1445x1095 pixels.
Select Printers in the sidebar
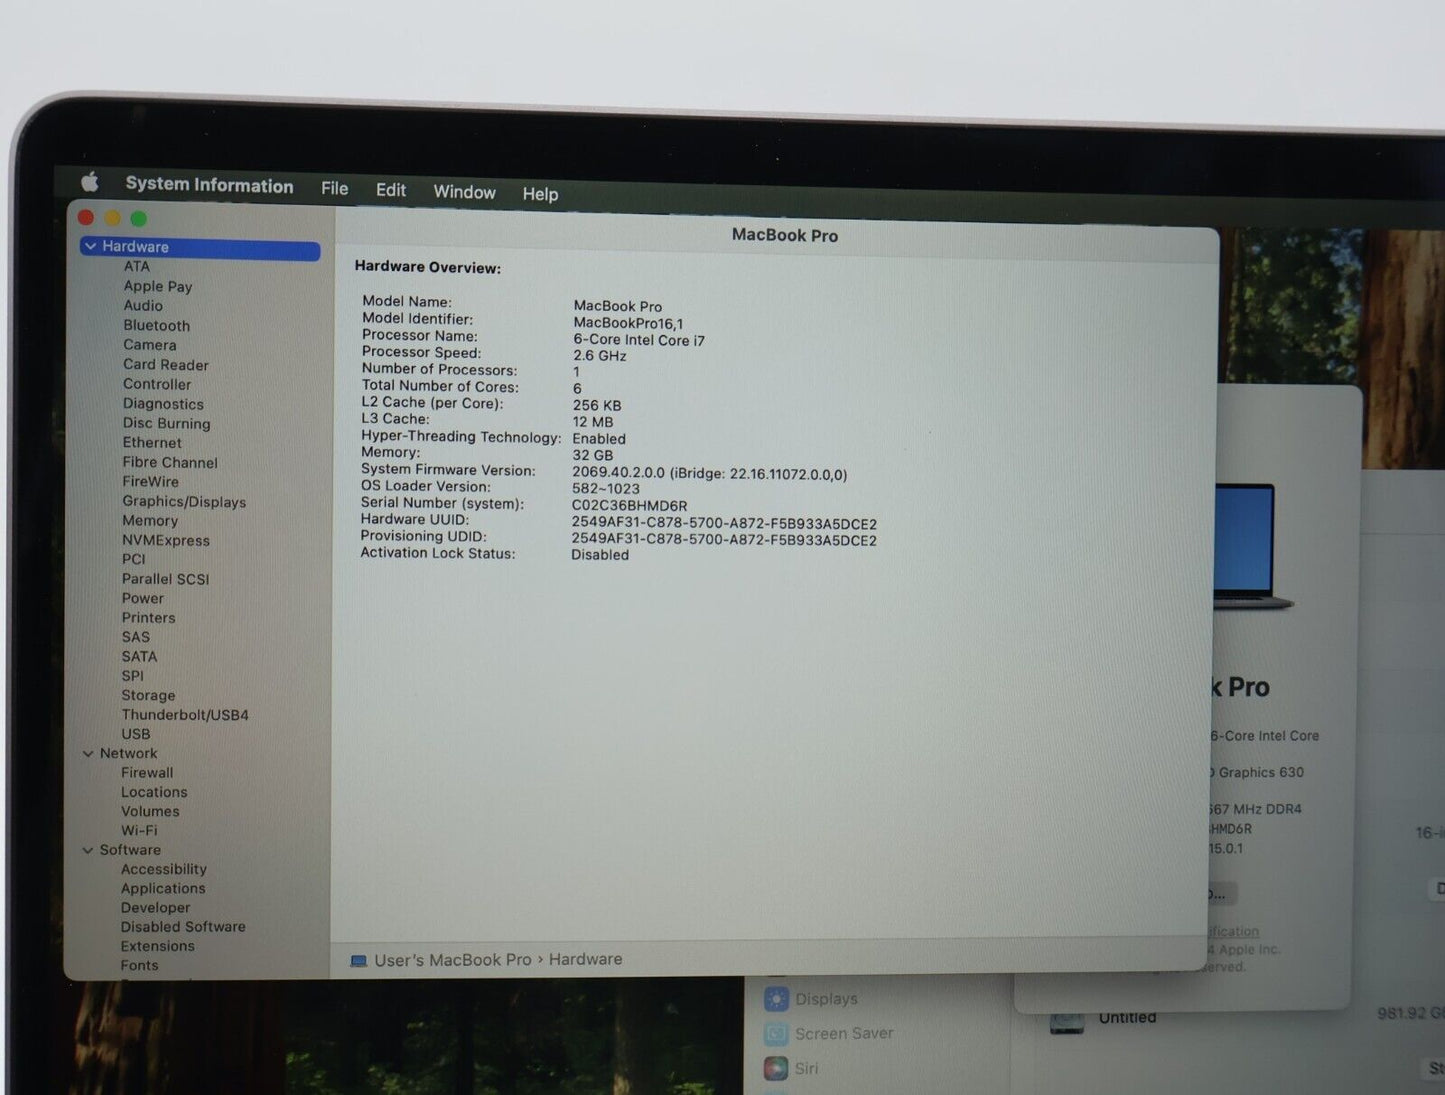pos(148,618)
